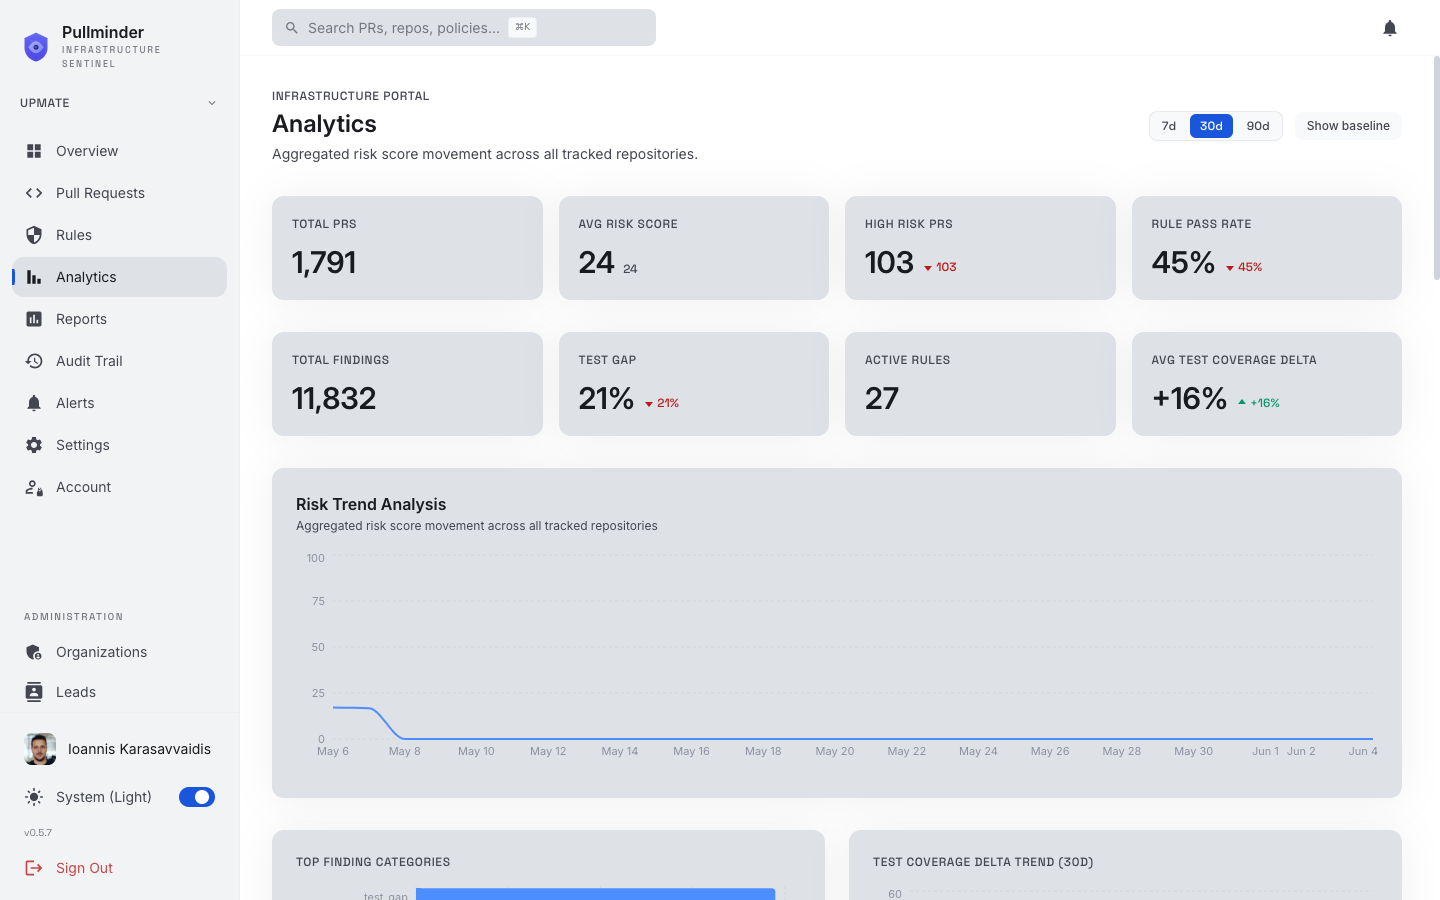The image size is (1440, 900).
Task: Select the 7d time range
Action: 1169,126
